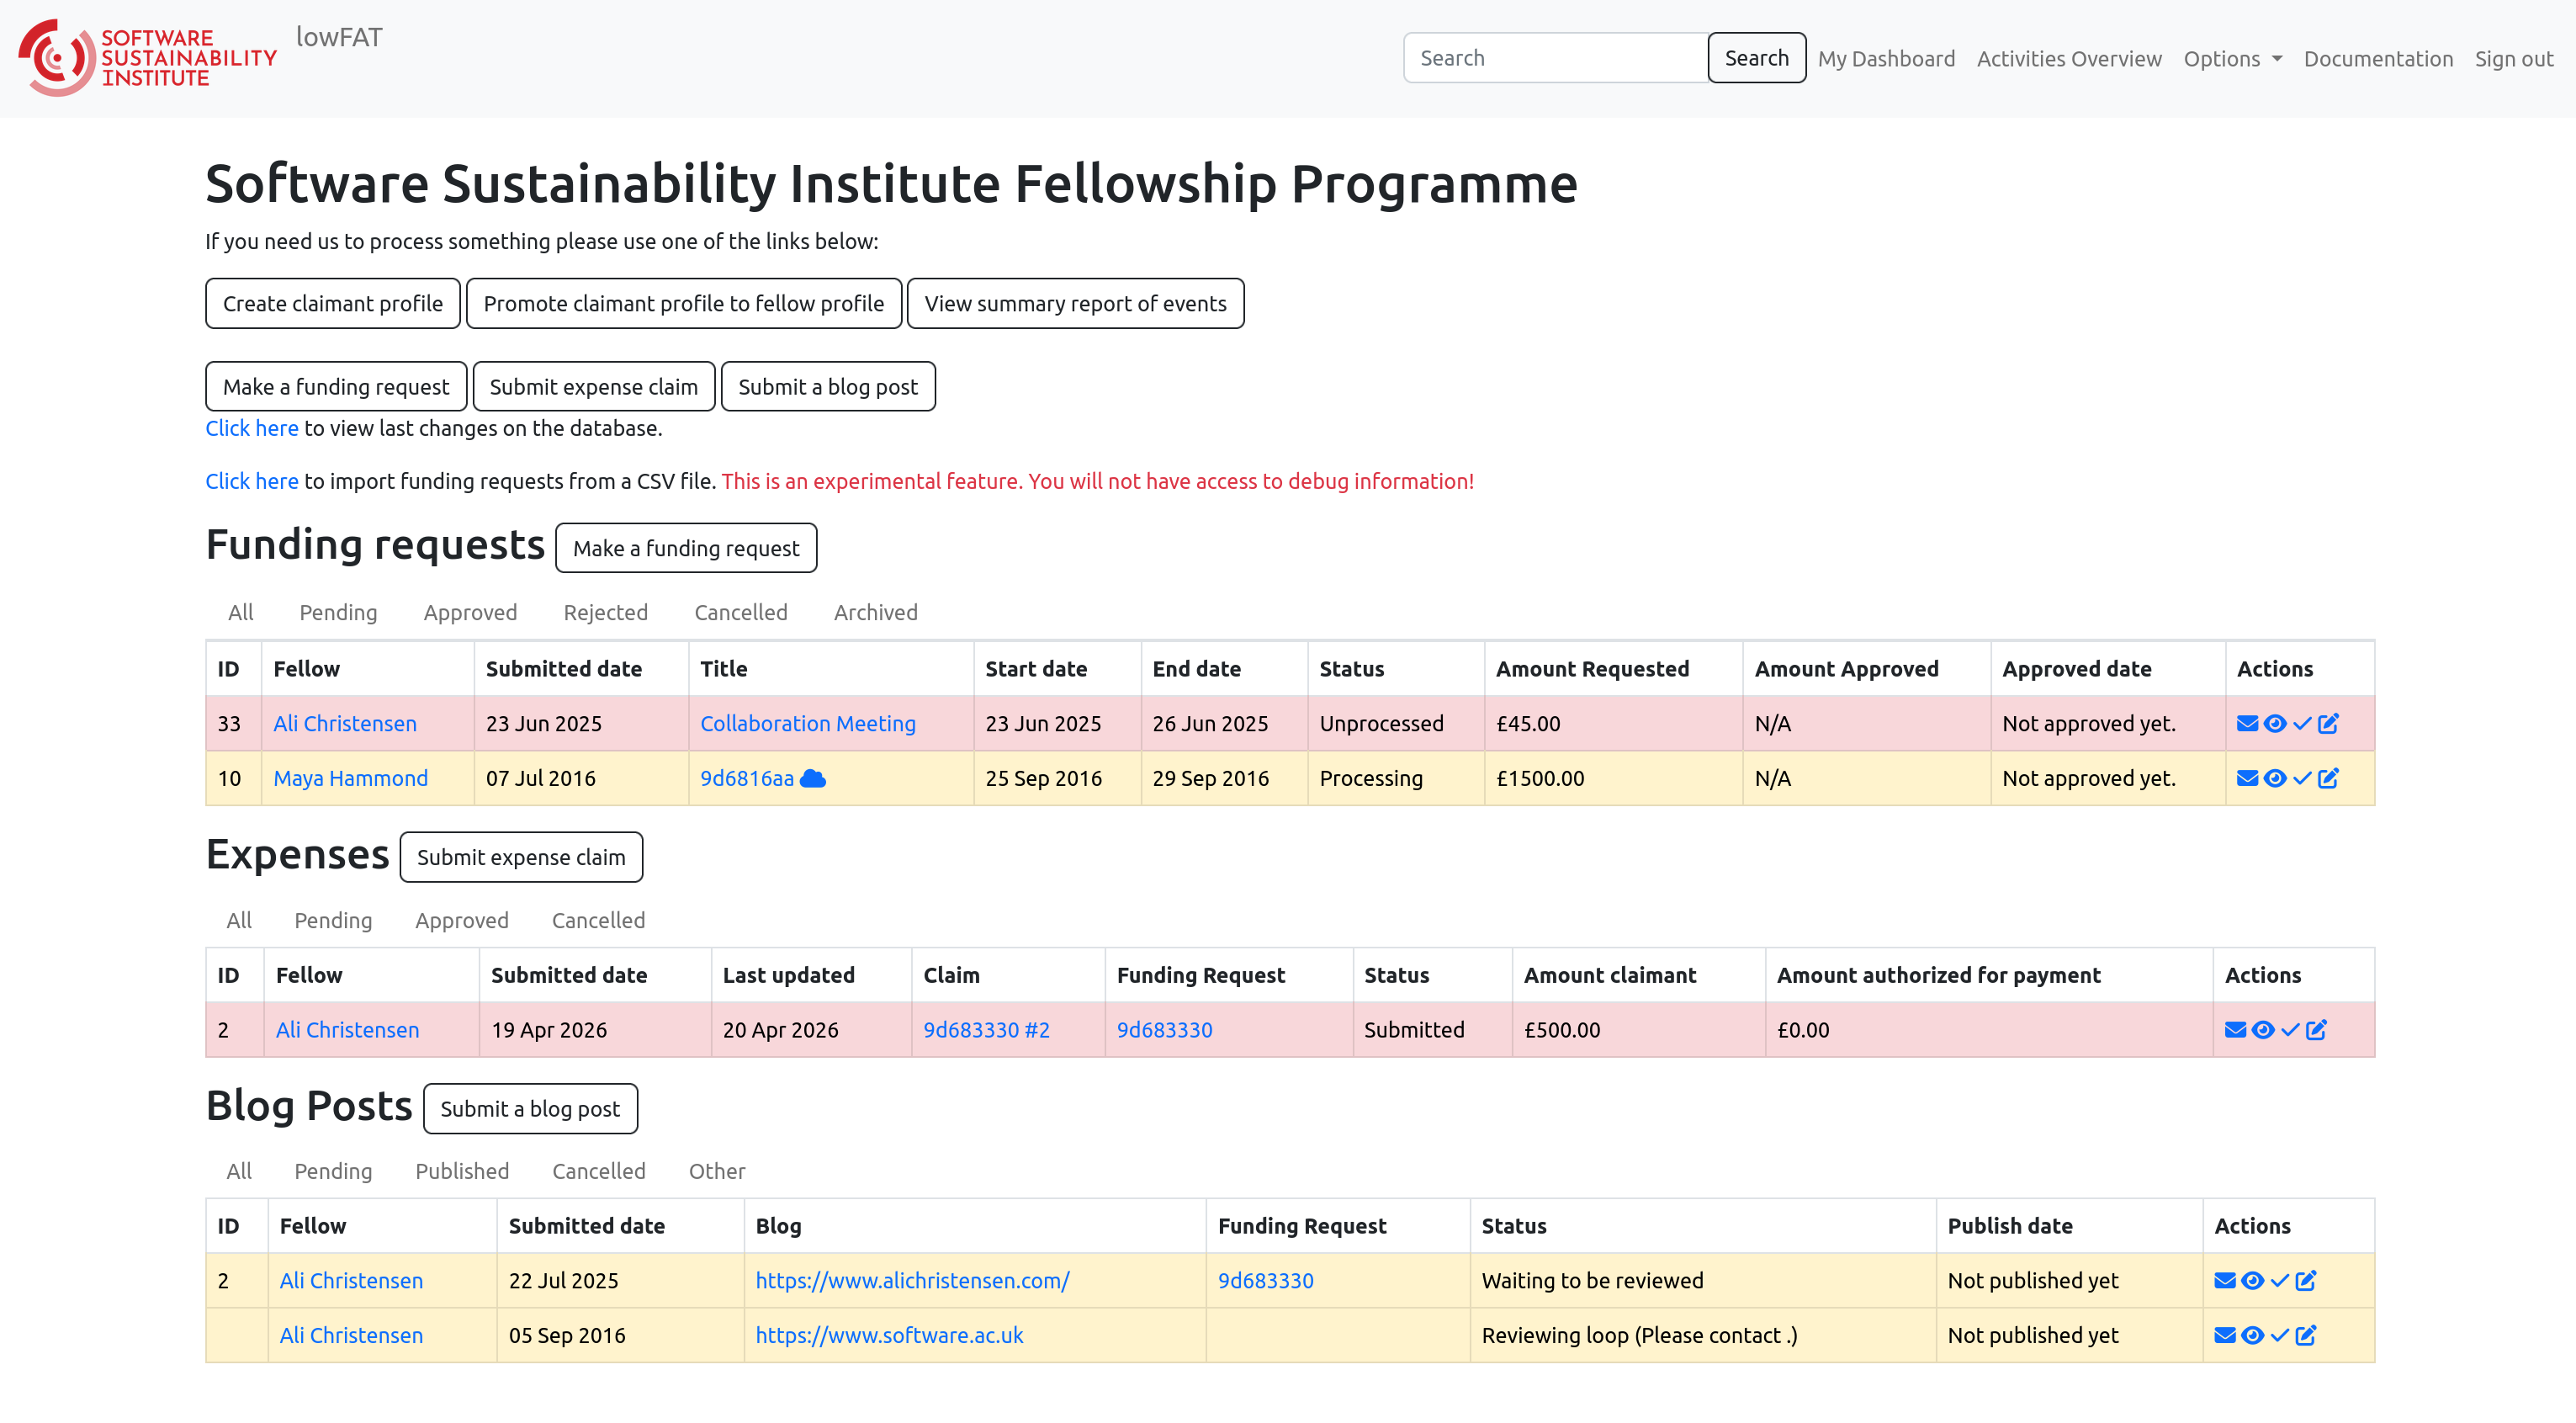View the software.ac.uk blog post entry

coord(2252,1335)
